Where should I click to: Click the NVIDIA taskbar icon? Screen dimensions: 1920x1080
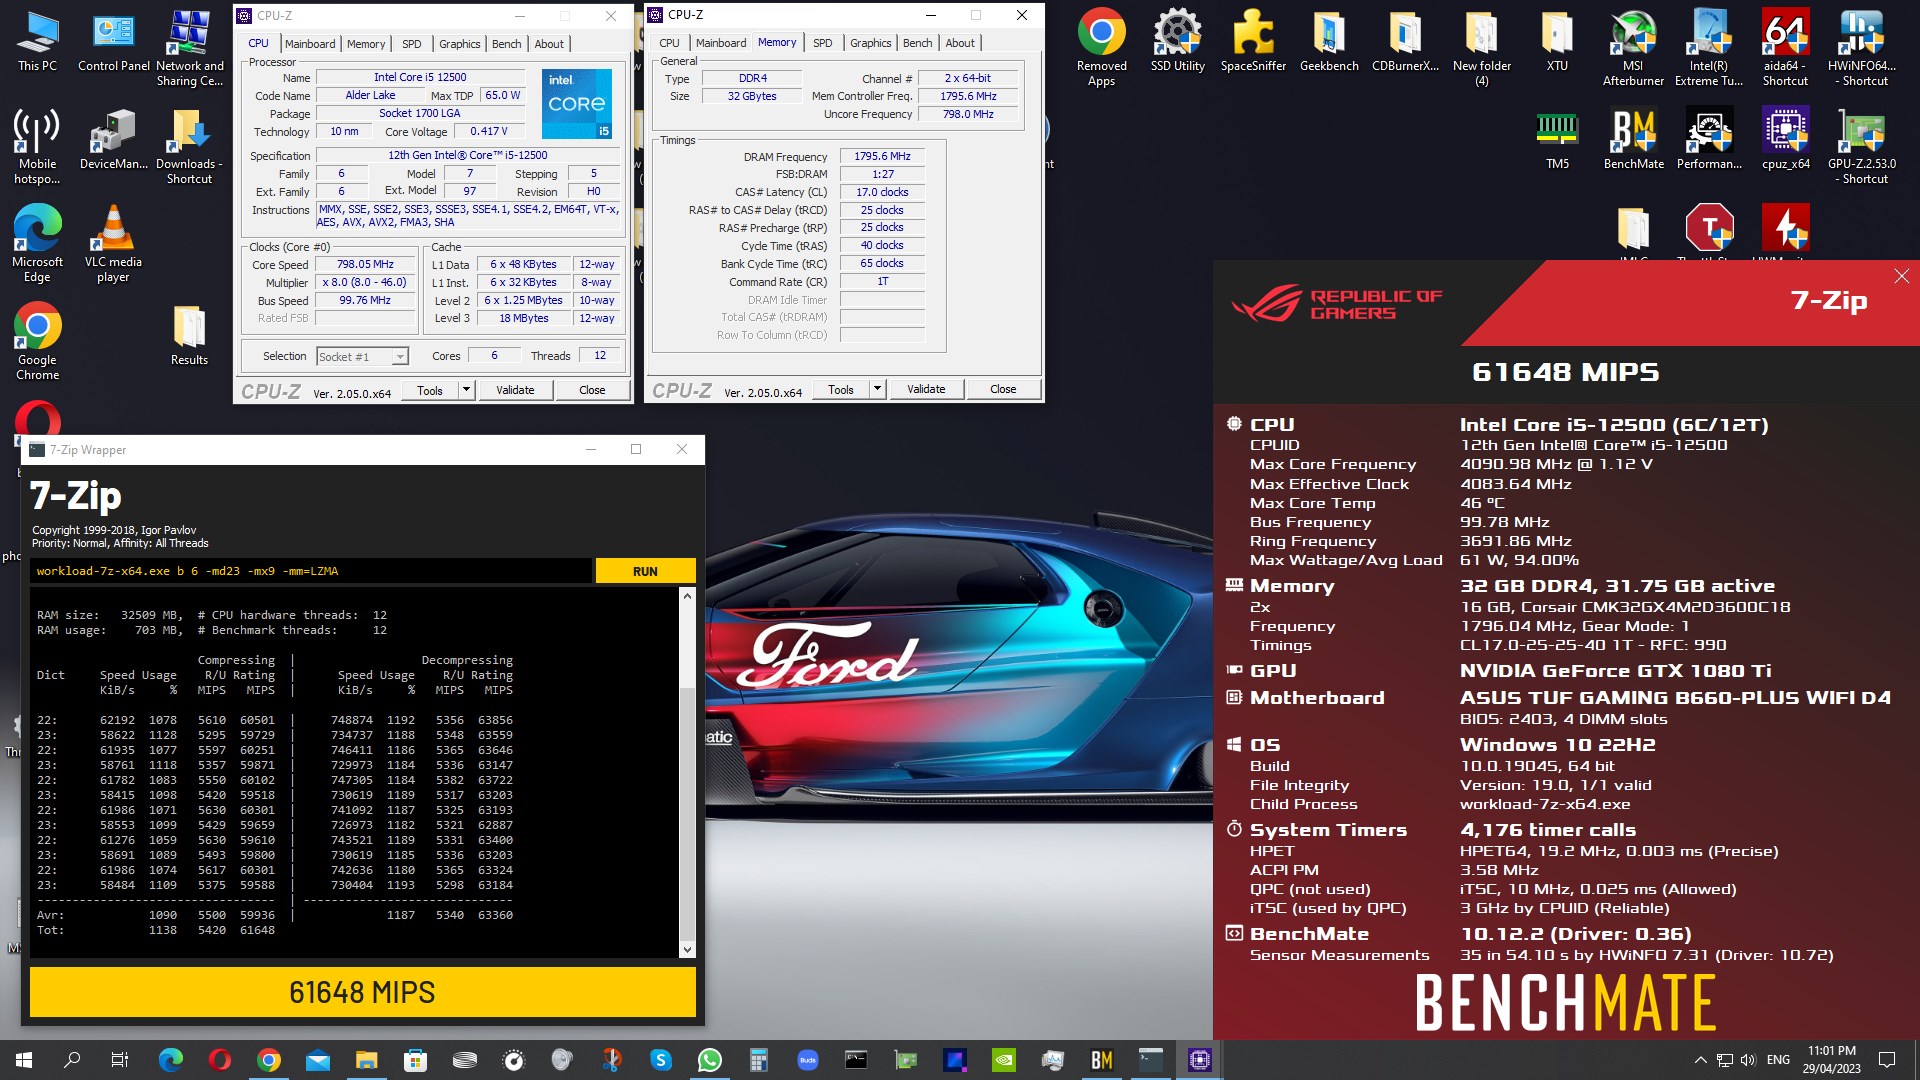click(x=1003, y=1060)
